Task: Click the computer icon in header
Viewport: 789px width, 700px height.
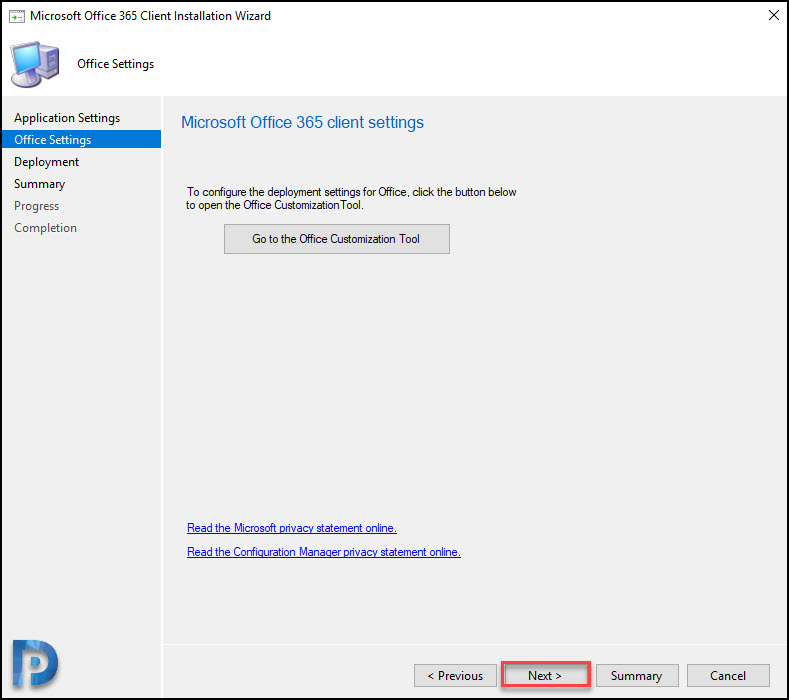Action: 35,64
